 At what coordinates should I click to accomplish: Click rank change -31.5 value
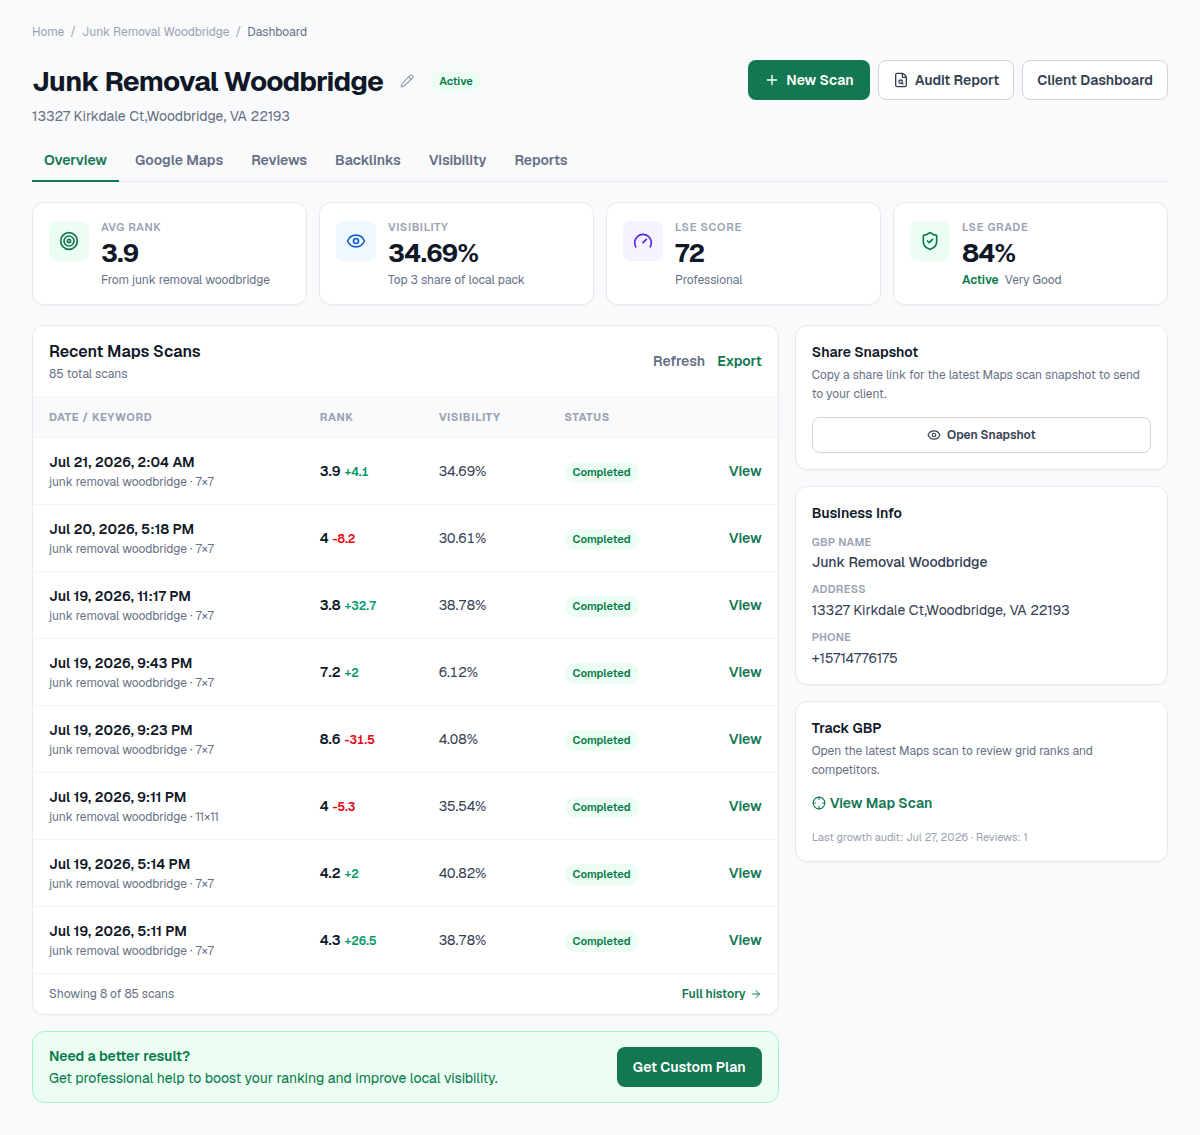pos(360,740)
